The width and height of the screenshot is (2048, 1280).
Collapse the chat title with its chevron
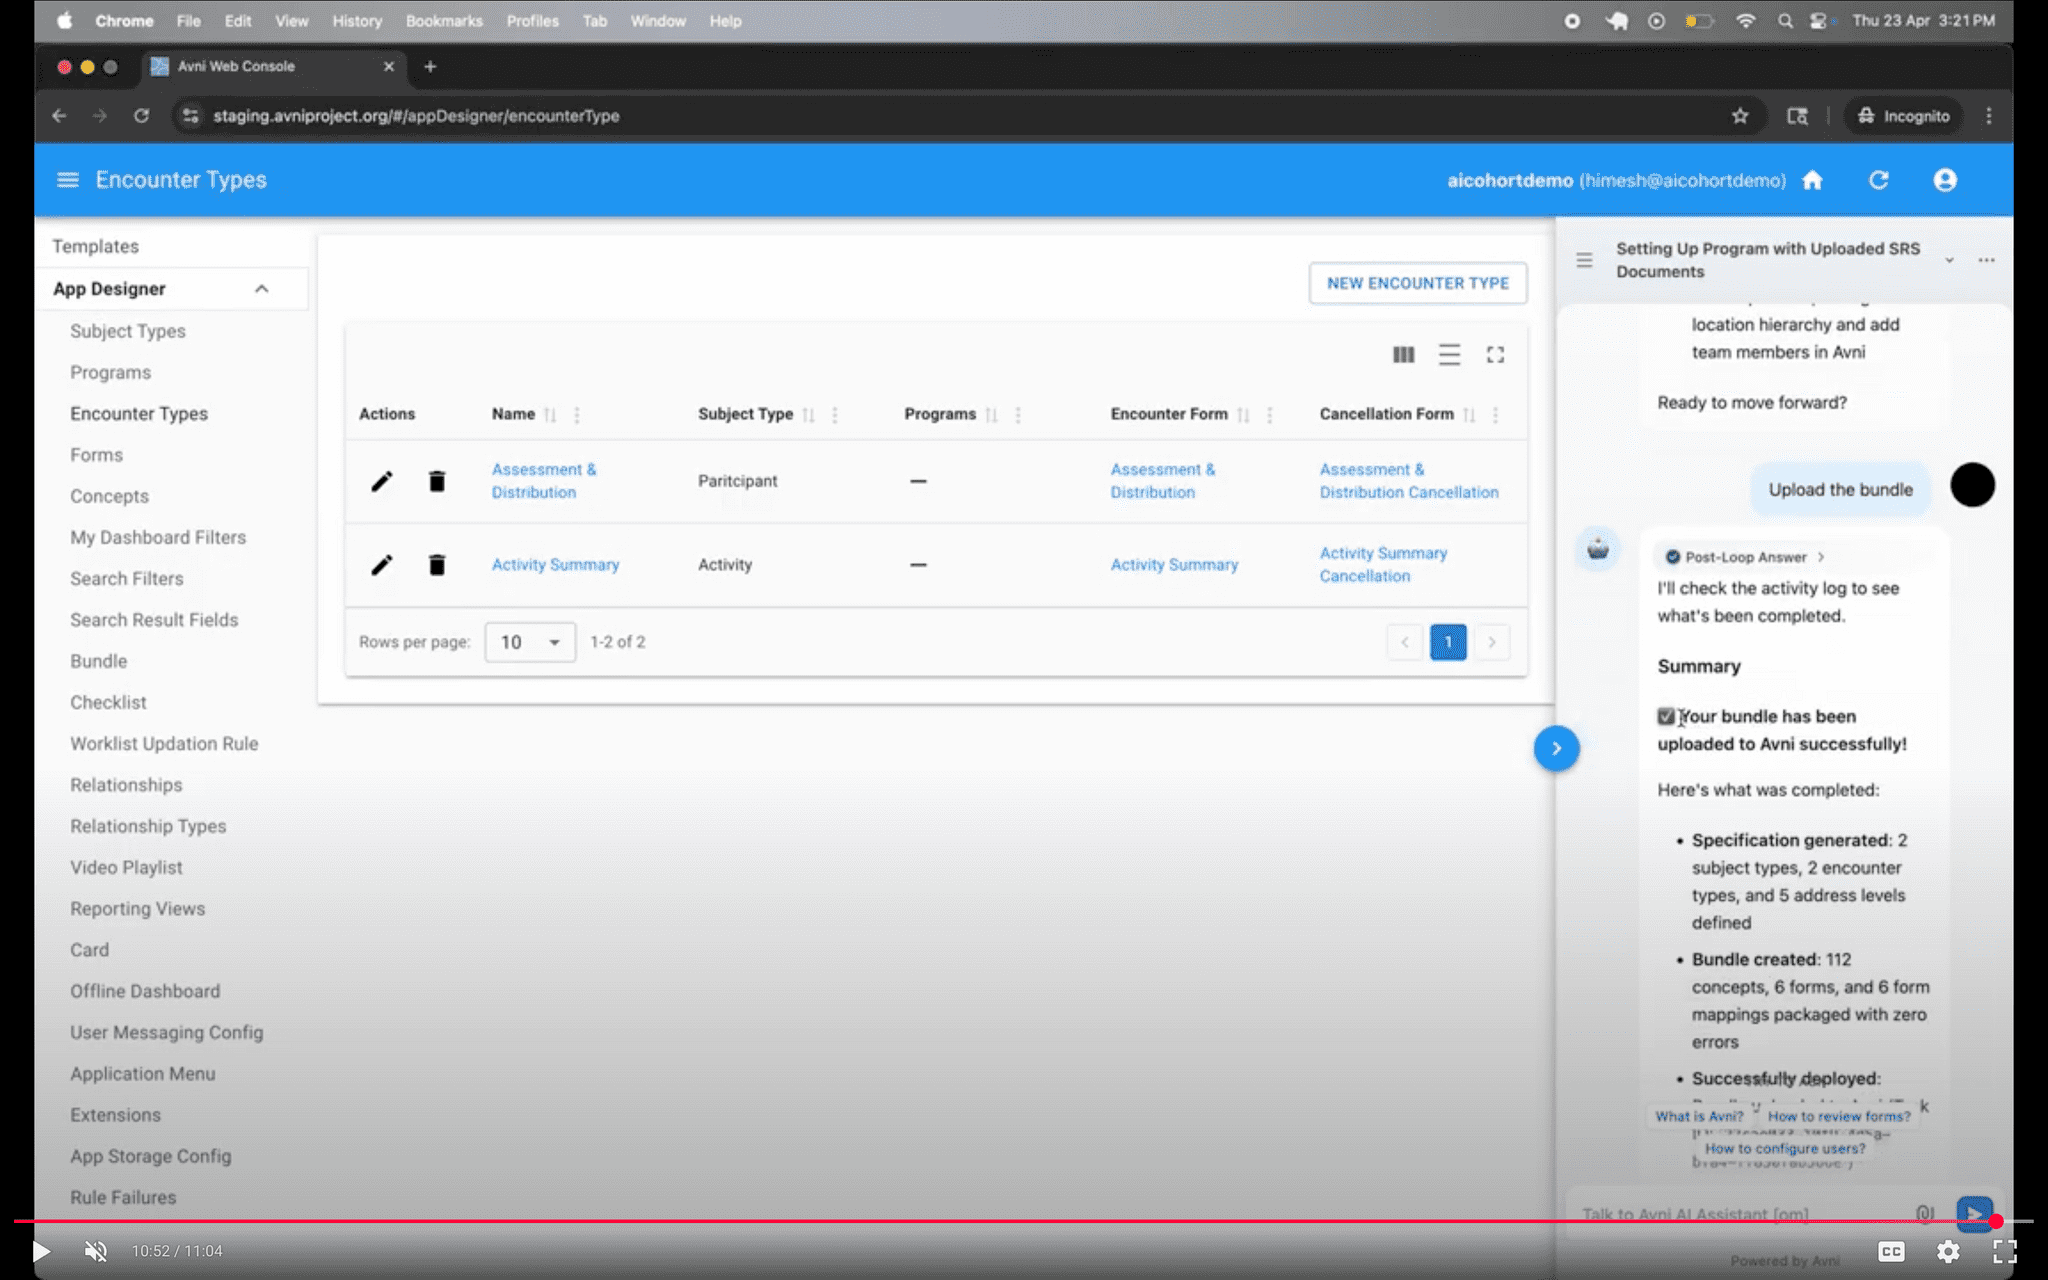pyautogui.click(x=1950, y=259)
